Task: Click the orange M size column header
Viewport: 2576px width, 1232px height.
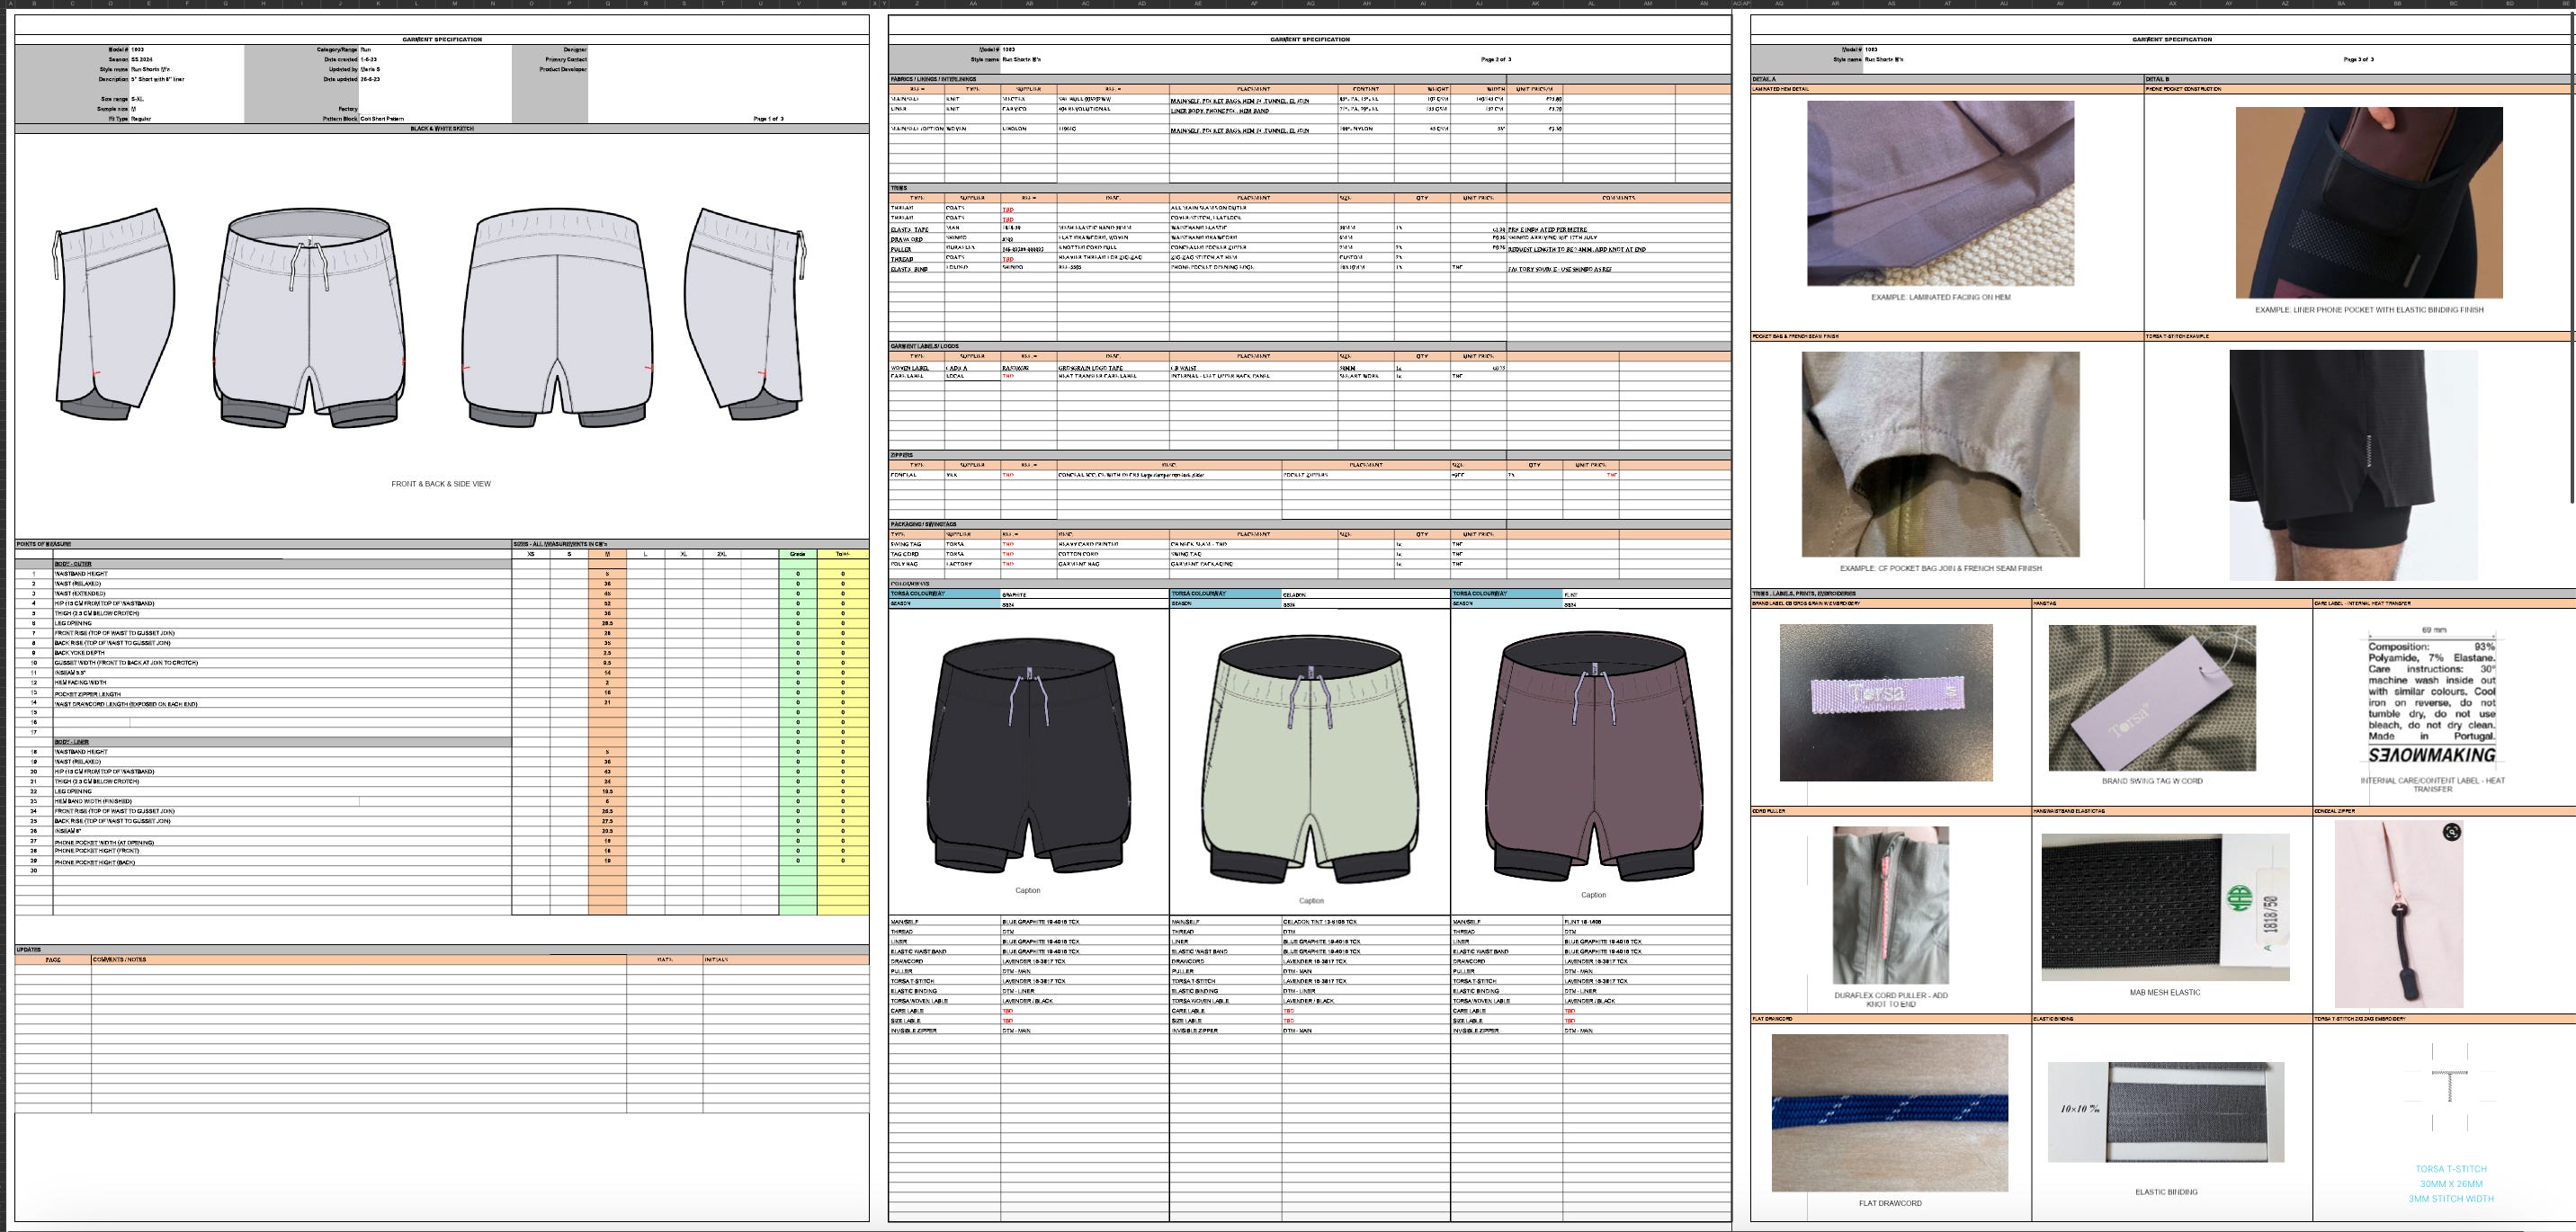Action: coord(607,553)
